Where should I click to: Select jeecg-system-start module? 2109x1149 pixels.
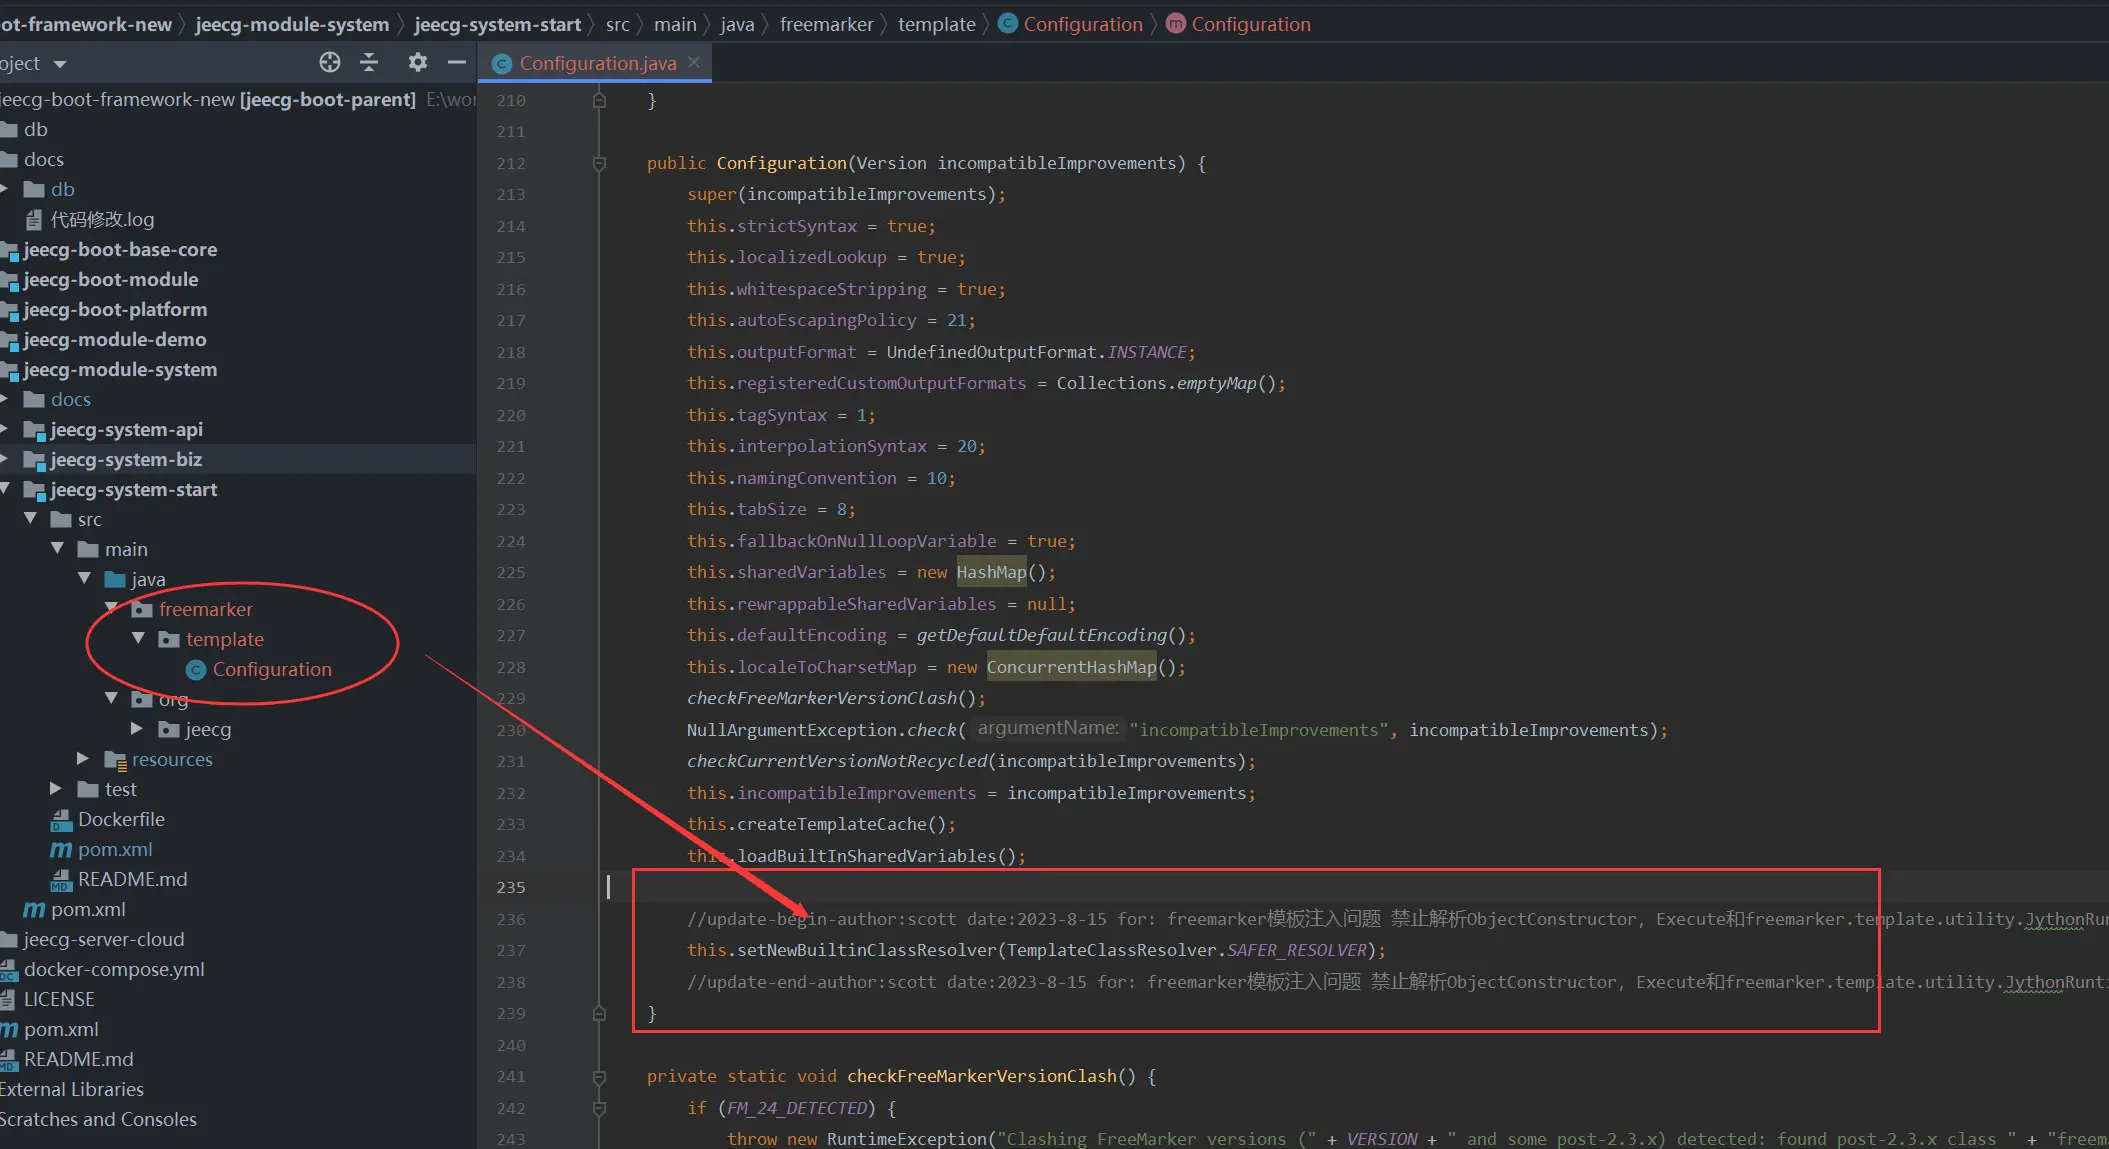point(134,488)
